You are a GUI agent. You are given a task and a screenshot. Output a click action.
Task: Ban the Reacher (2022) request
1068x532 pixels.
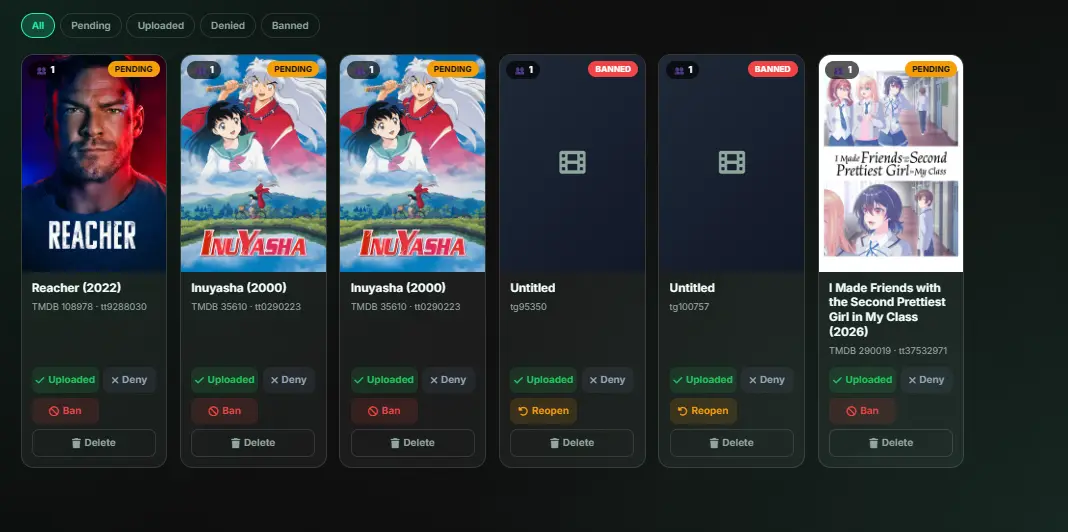pos(65,411)
